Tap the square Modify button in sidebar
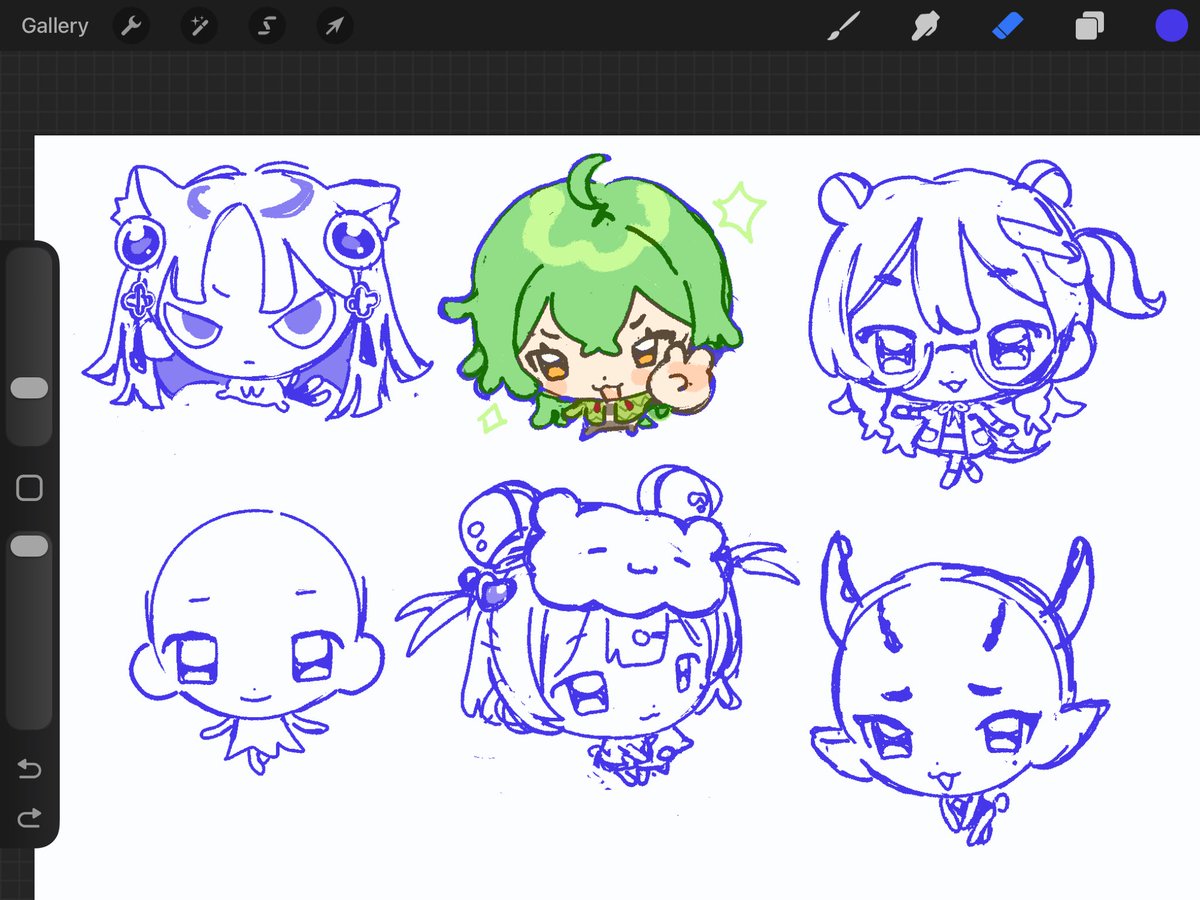 (x=30, y=488)
